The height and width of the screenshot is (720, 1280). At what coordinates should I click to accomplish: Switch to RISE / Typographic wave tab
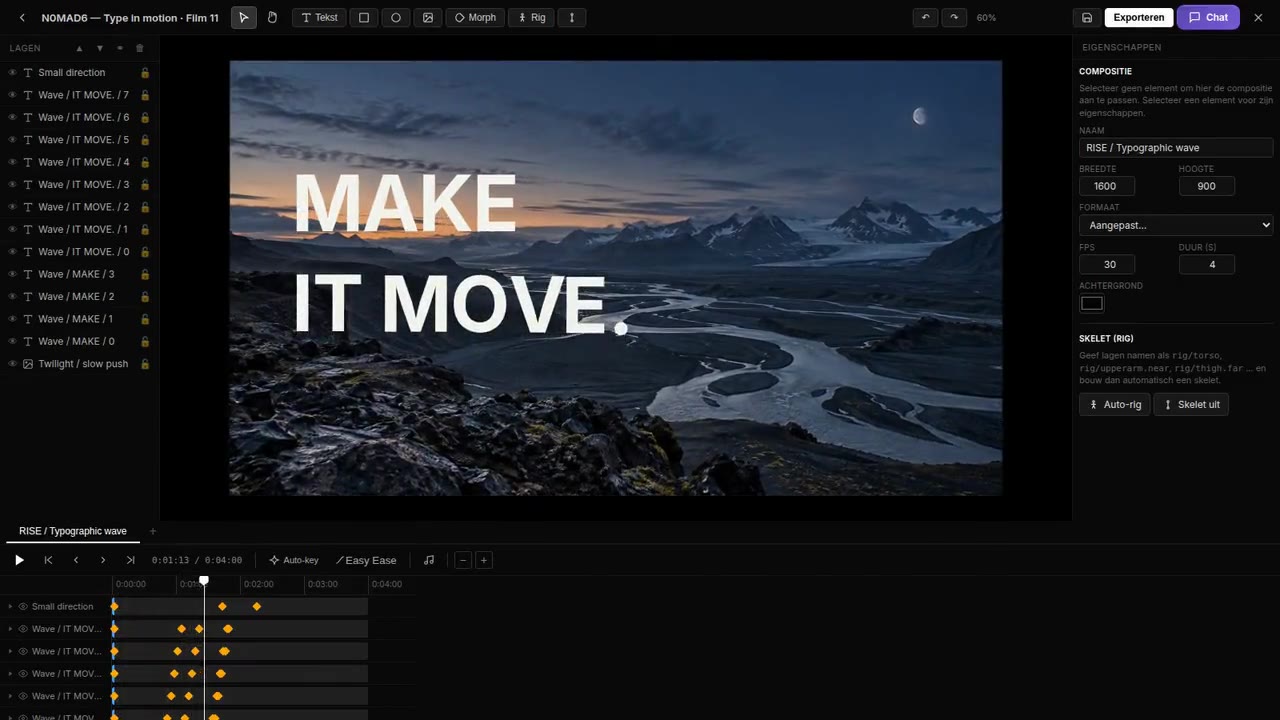(73, 531)
